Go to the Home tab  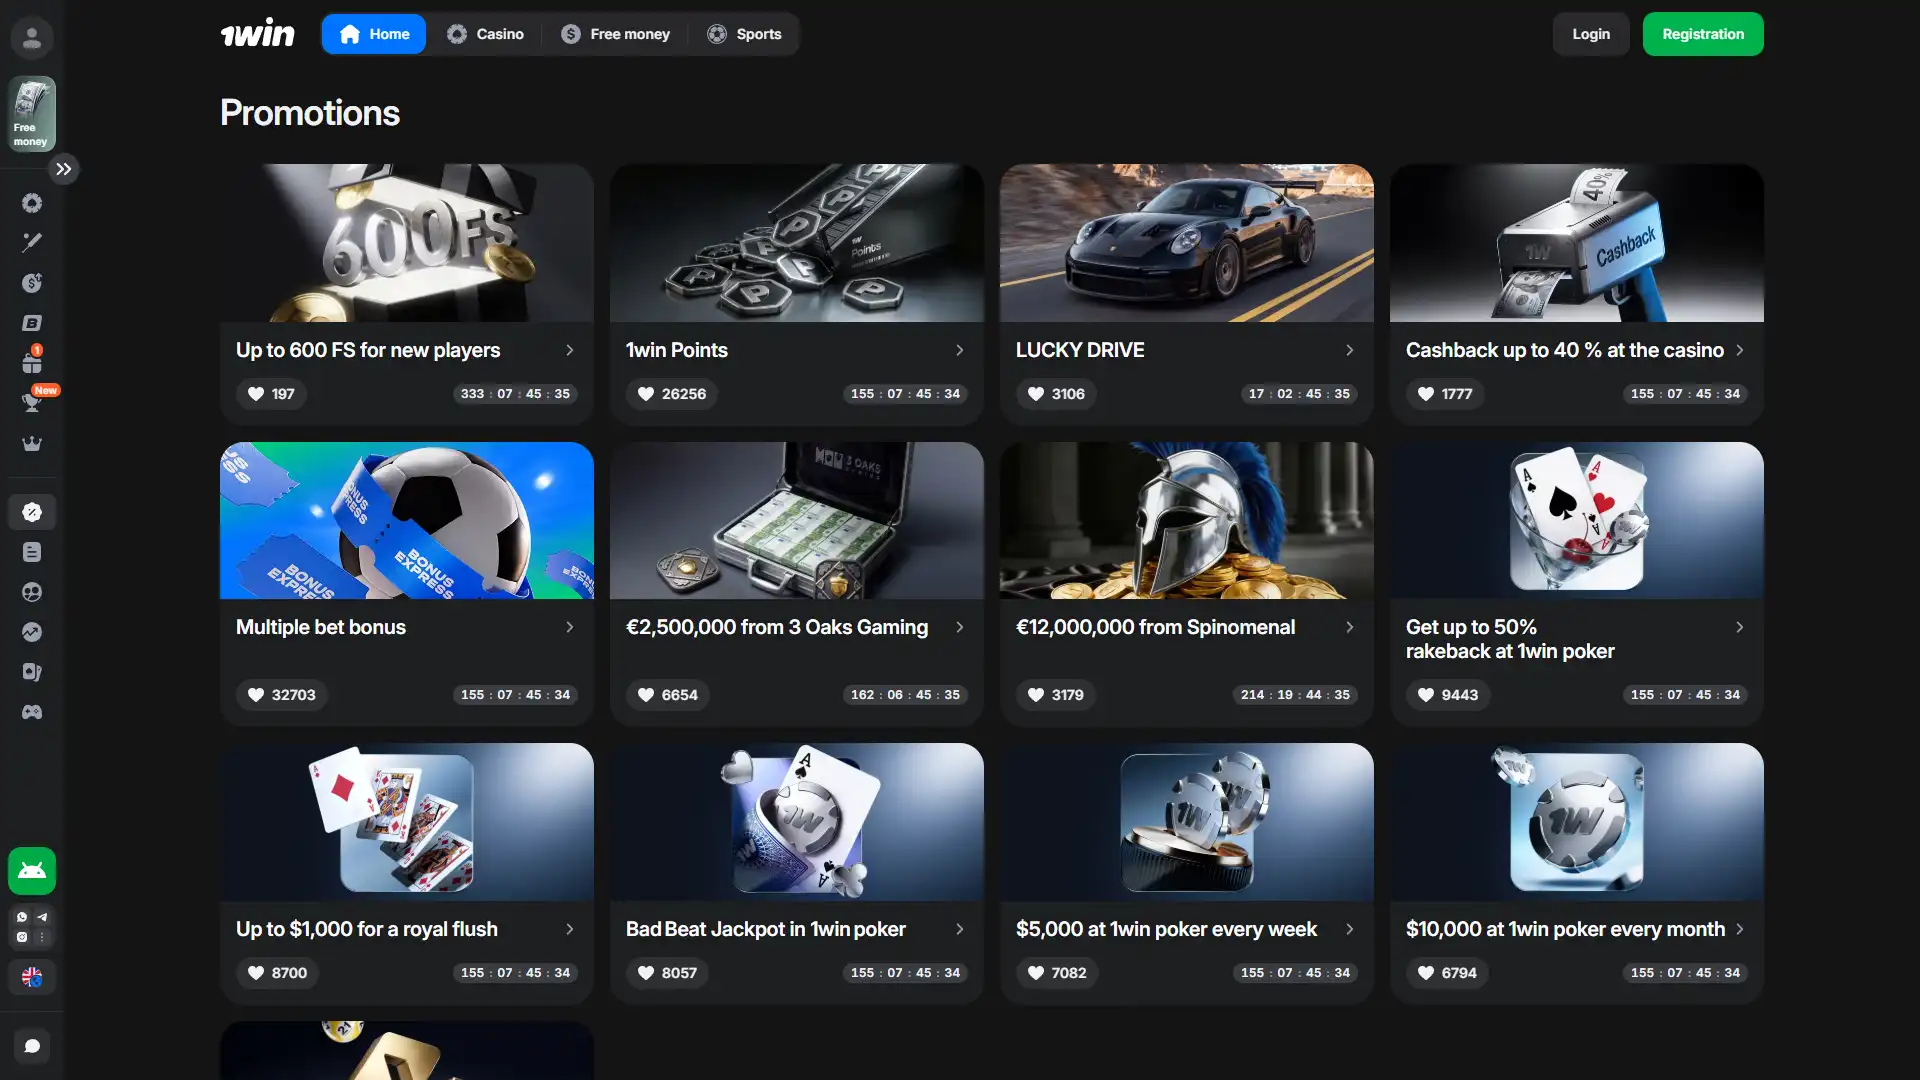point(374,34)
